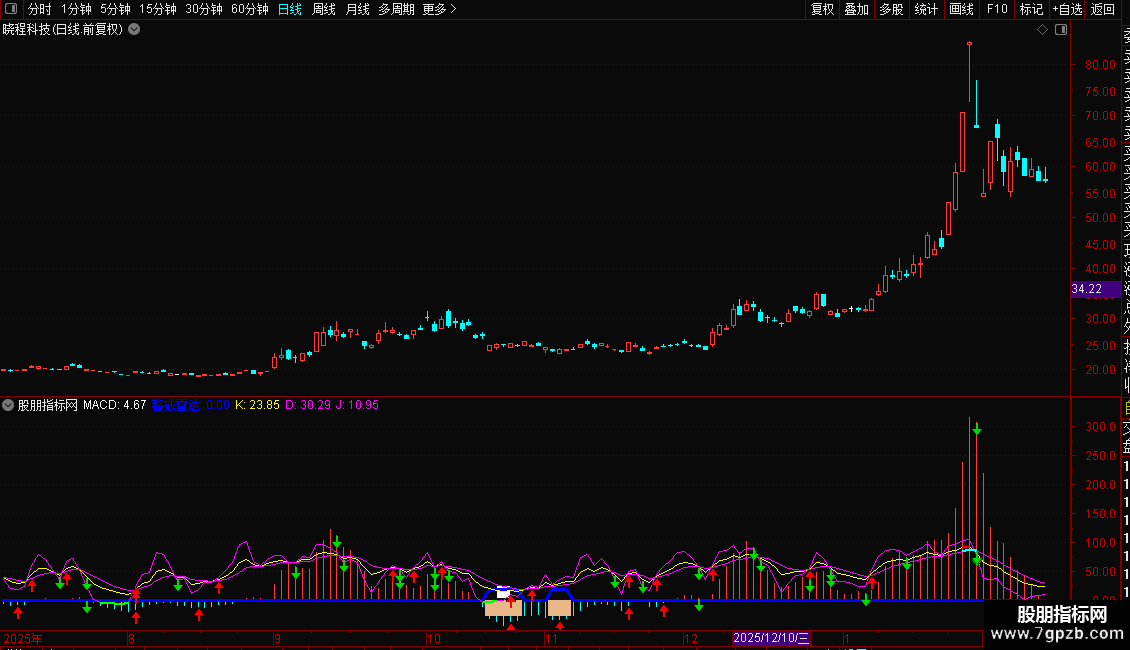Select the 5分钟 period tab

coord(115,9)
